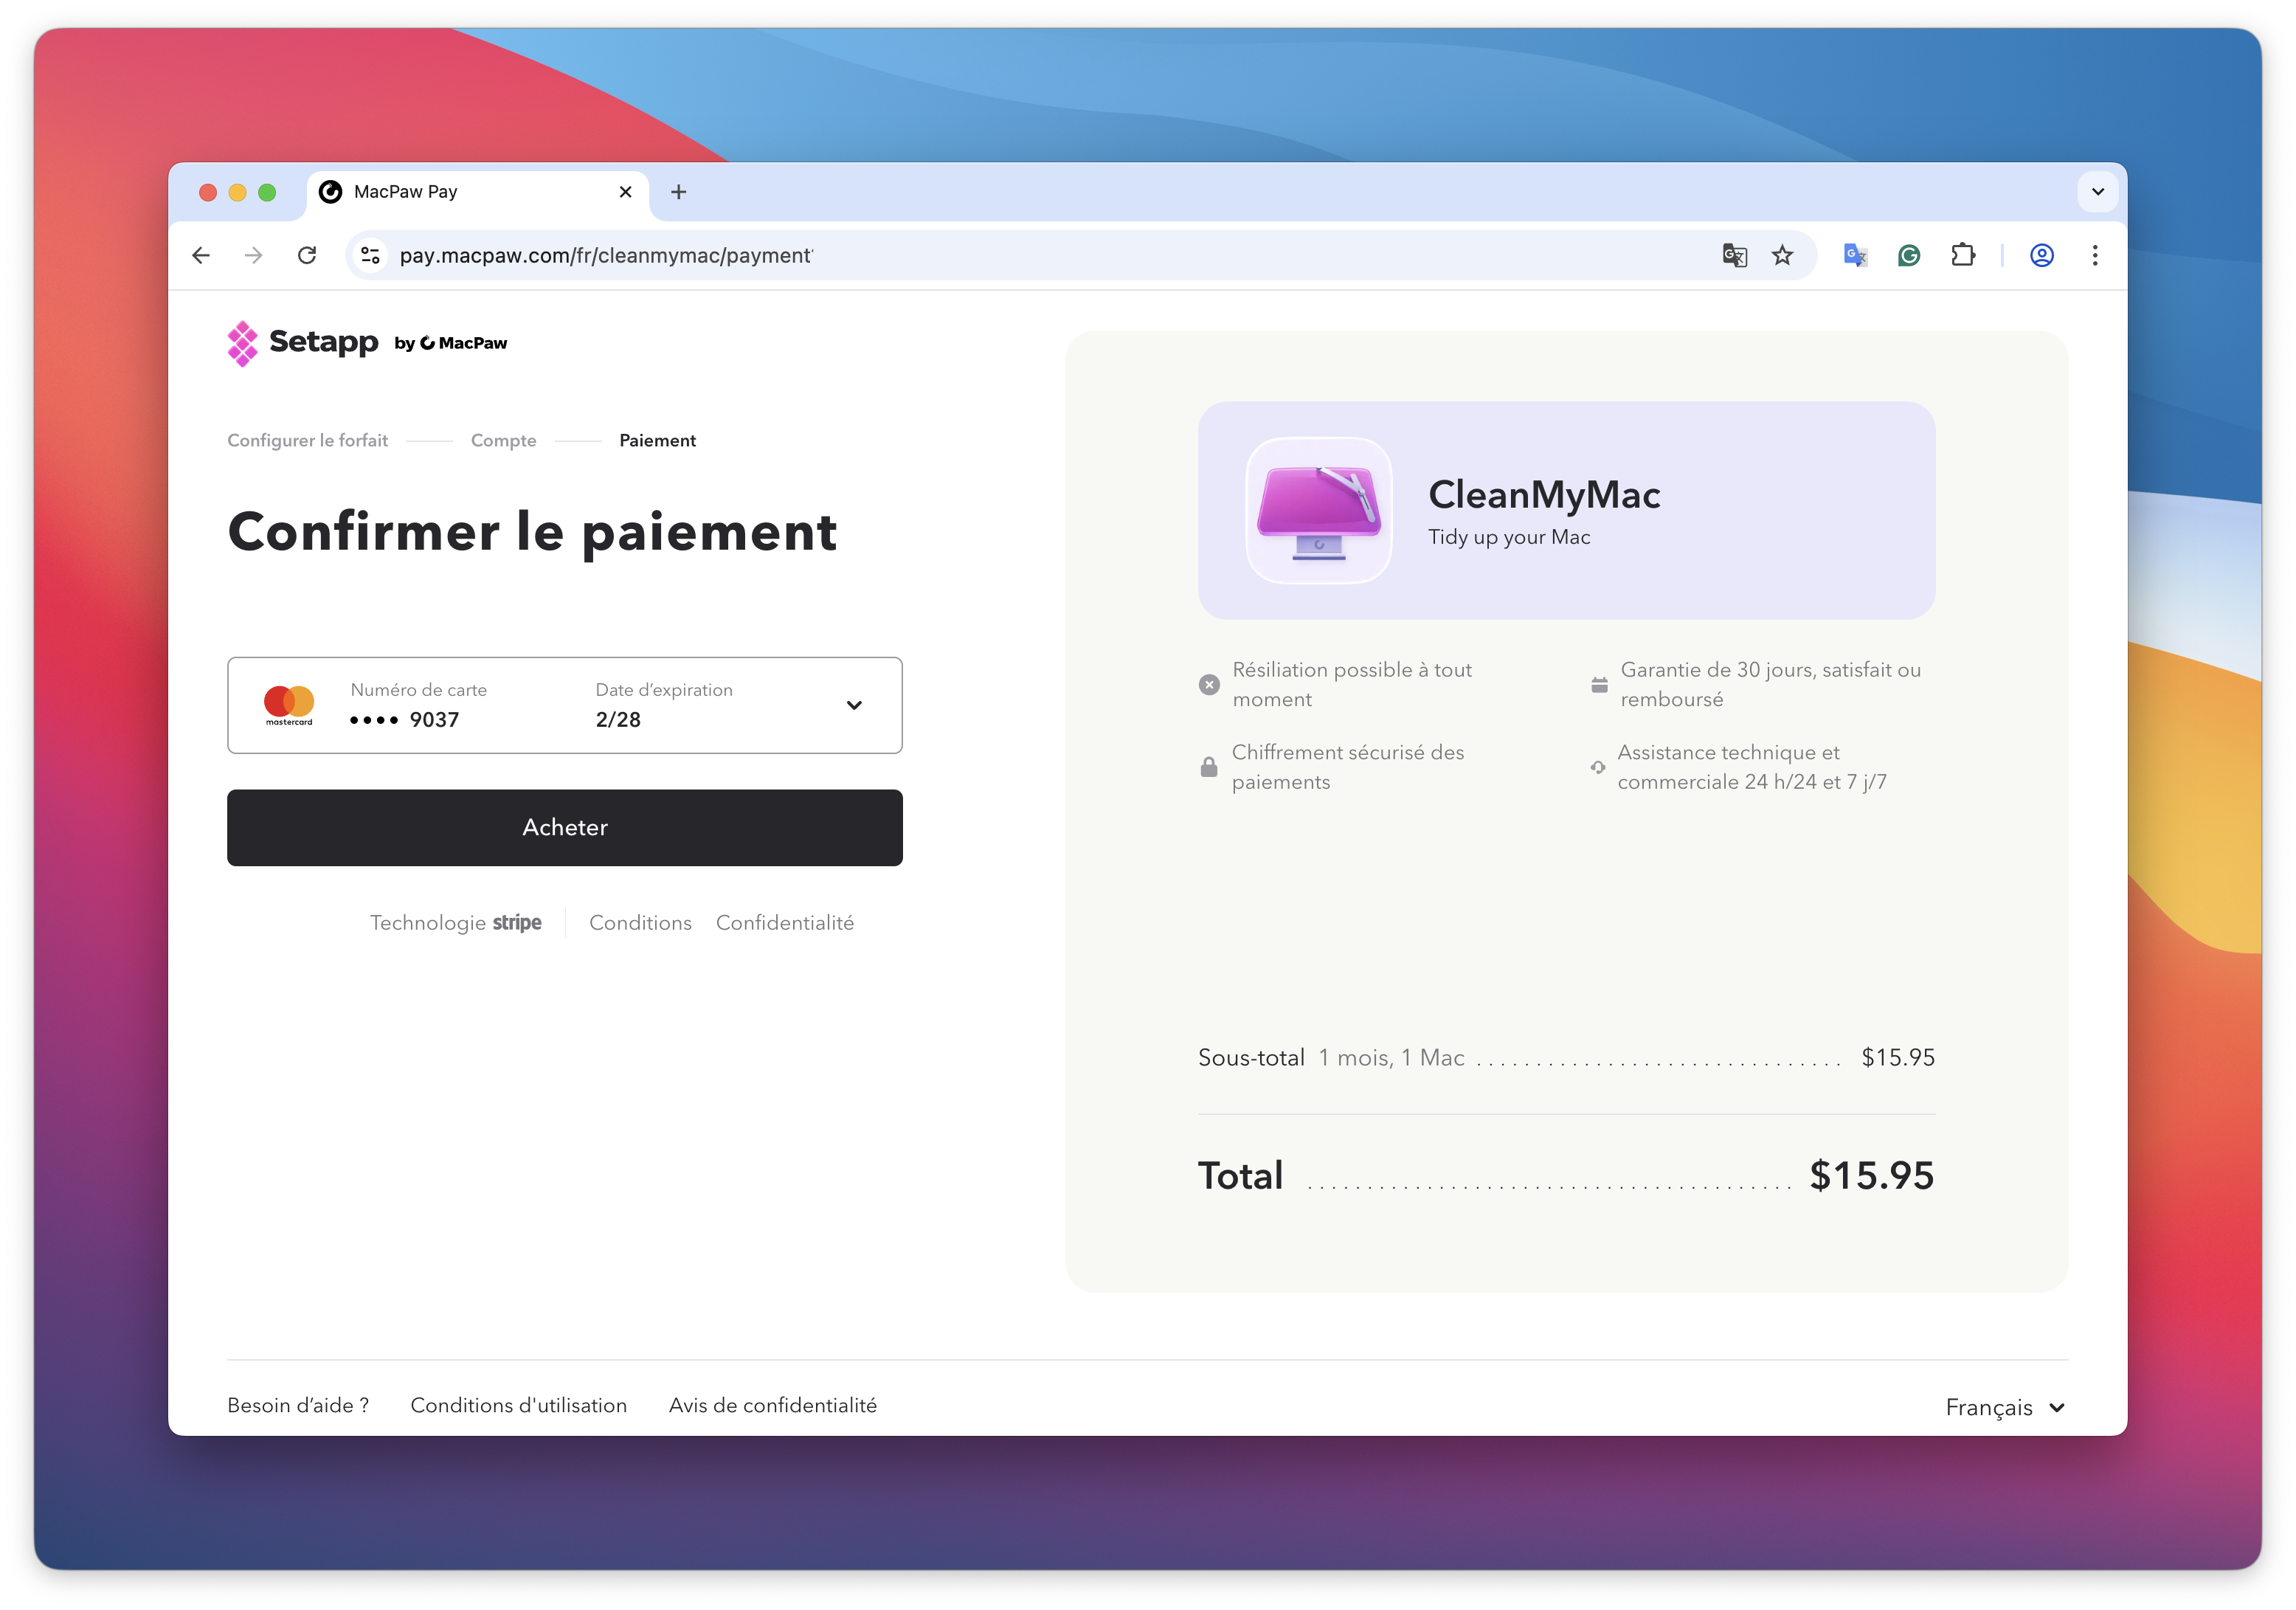Image resolution: width=2296 pixels, height=1610 pixels.
Task: Click the Mastercard logo on the card
Action: point(289,705)
